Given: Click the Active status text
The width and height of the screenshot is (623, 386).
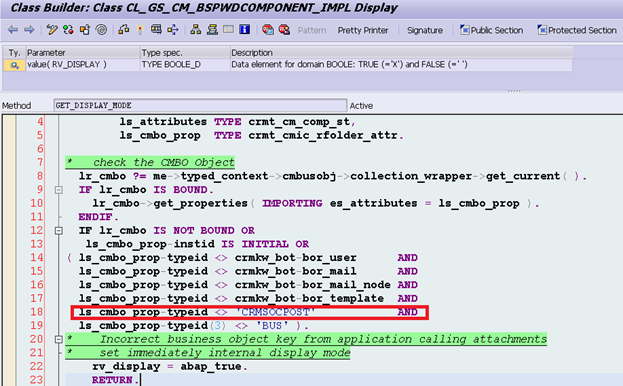Looking at the screenshot, I should pos(361,106).
